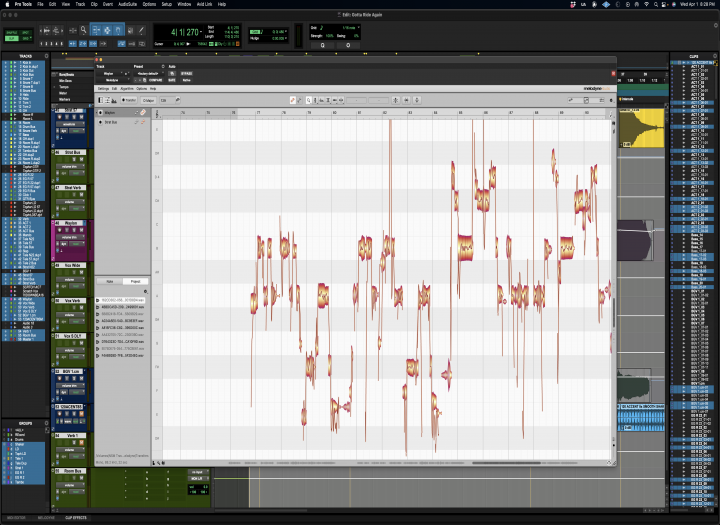720x525 pixels.
Task: Open the Melodyne plug-in selector dropdown
Action: (x=111, y=78)
